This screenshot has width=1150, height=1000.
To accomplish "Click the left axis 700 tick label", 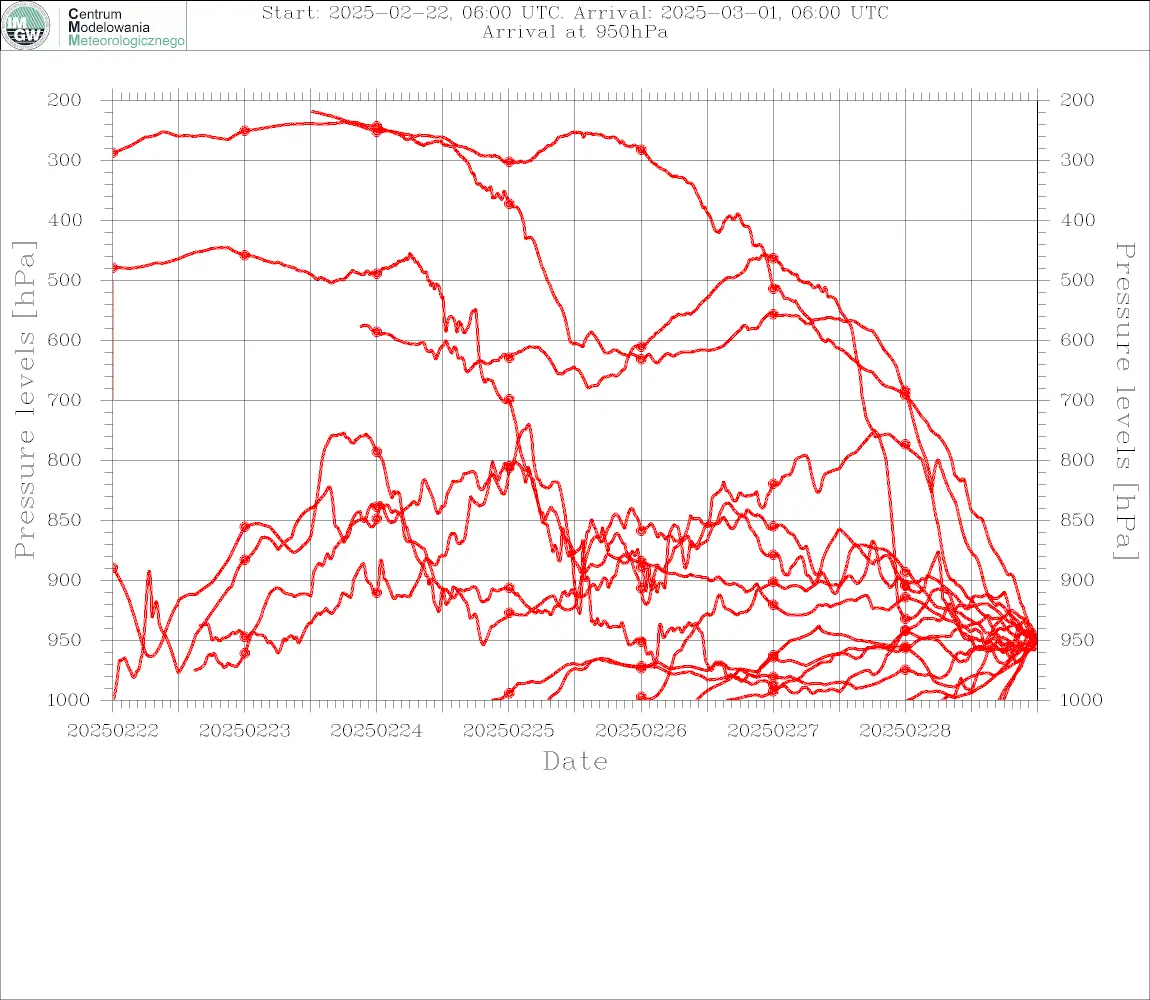I will pos(65,401).
